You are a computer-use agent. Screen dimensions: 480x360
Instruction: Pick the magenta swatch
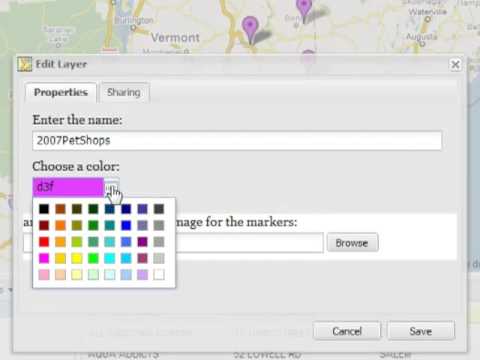(x=44, y=258)
